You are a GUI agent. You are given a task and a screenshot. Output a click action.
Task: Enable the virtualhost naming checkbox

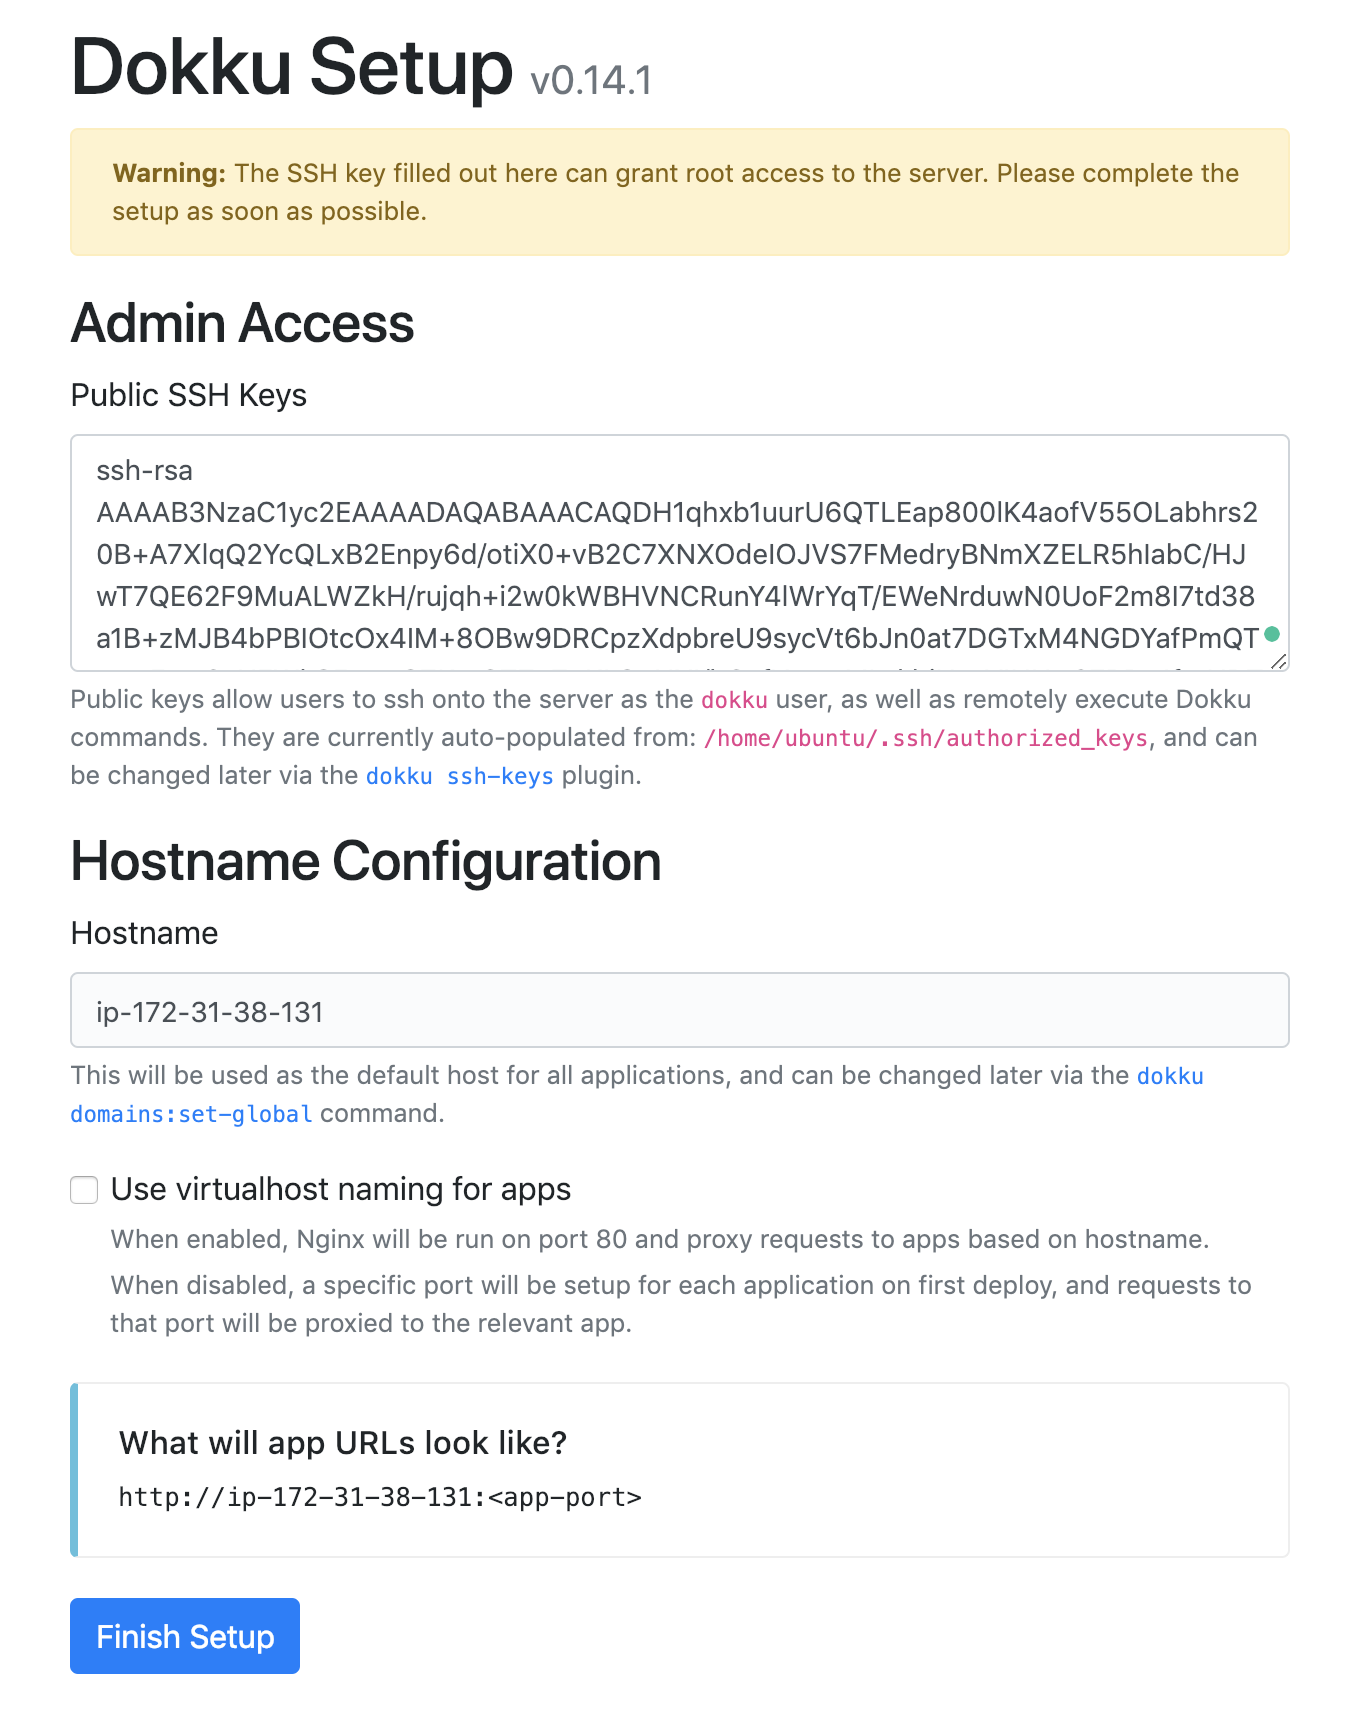[x=84, y=1190]
